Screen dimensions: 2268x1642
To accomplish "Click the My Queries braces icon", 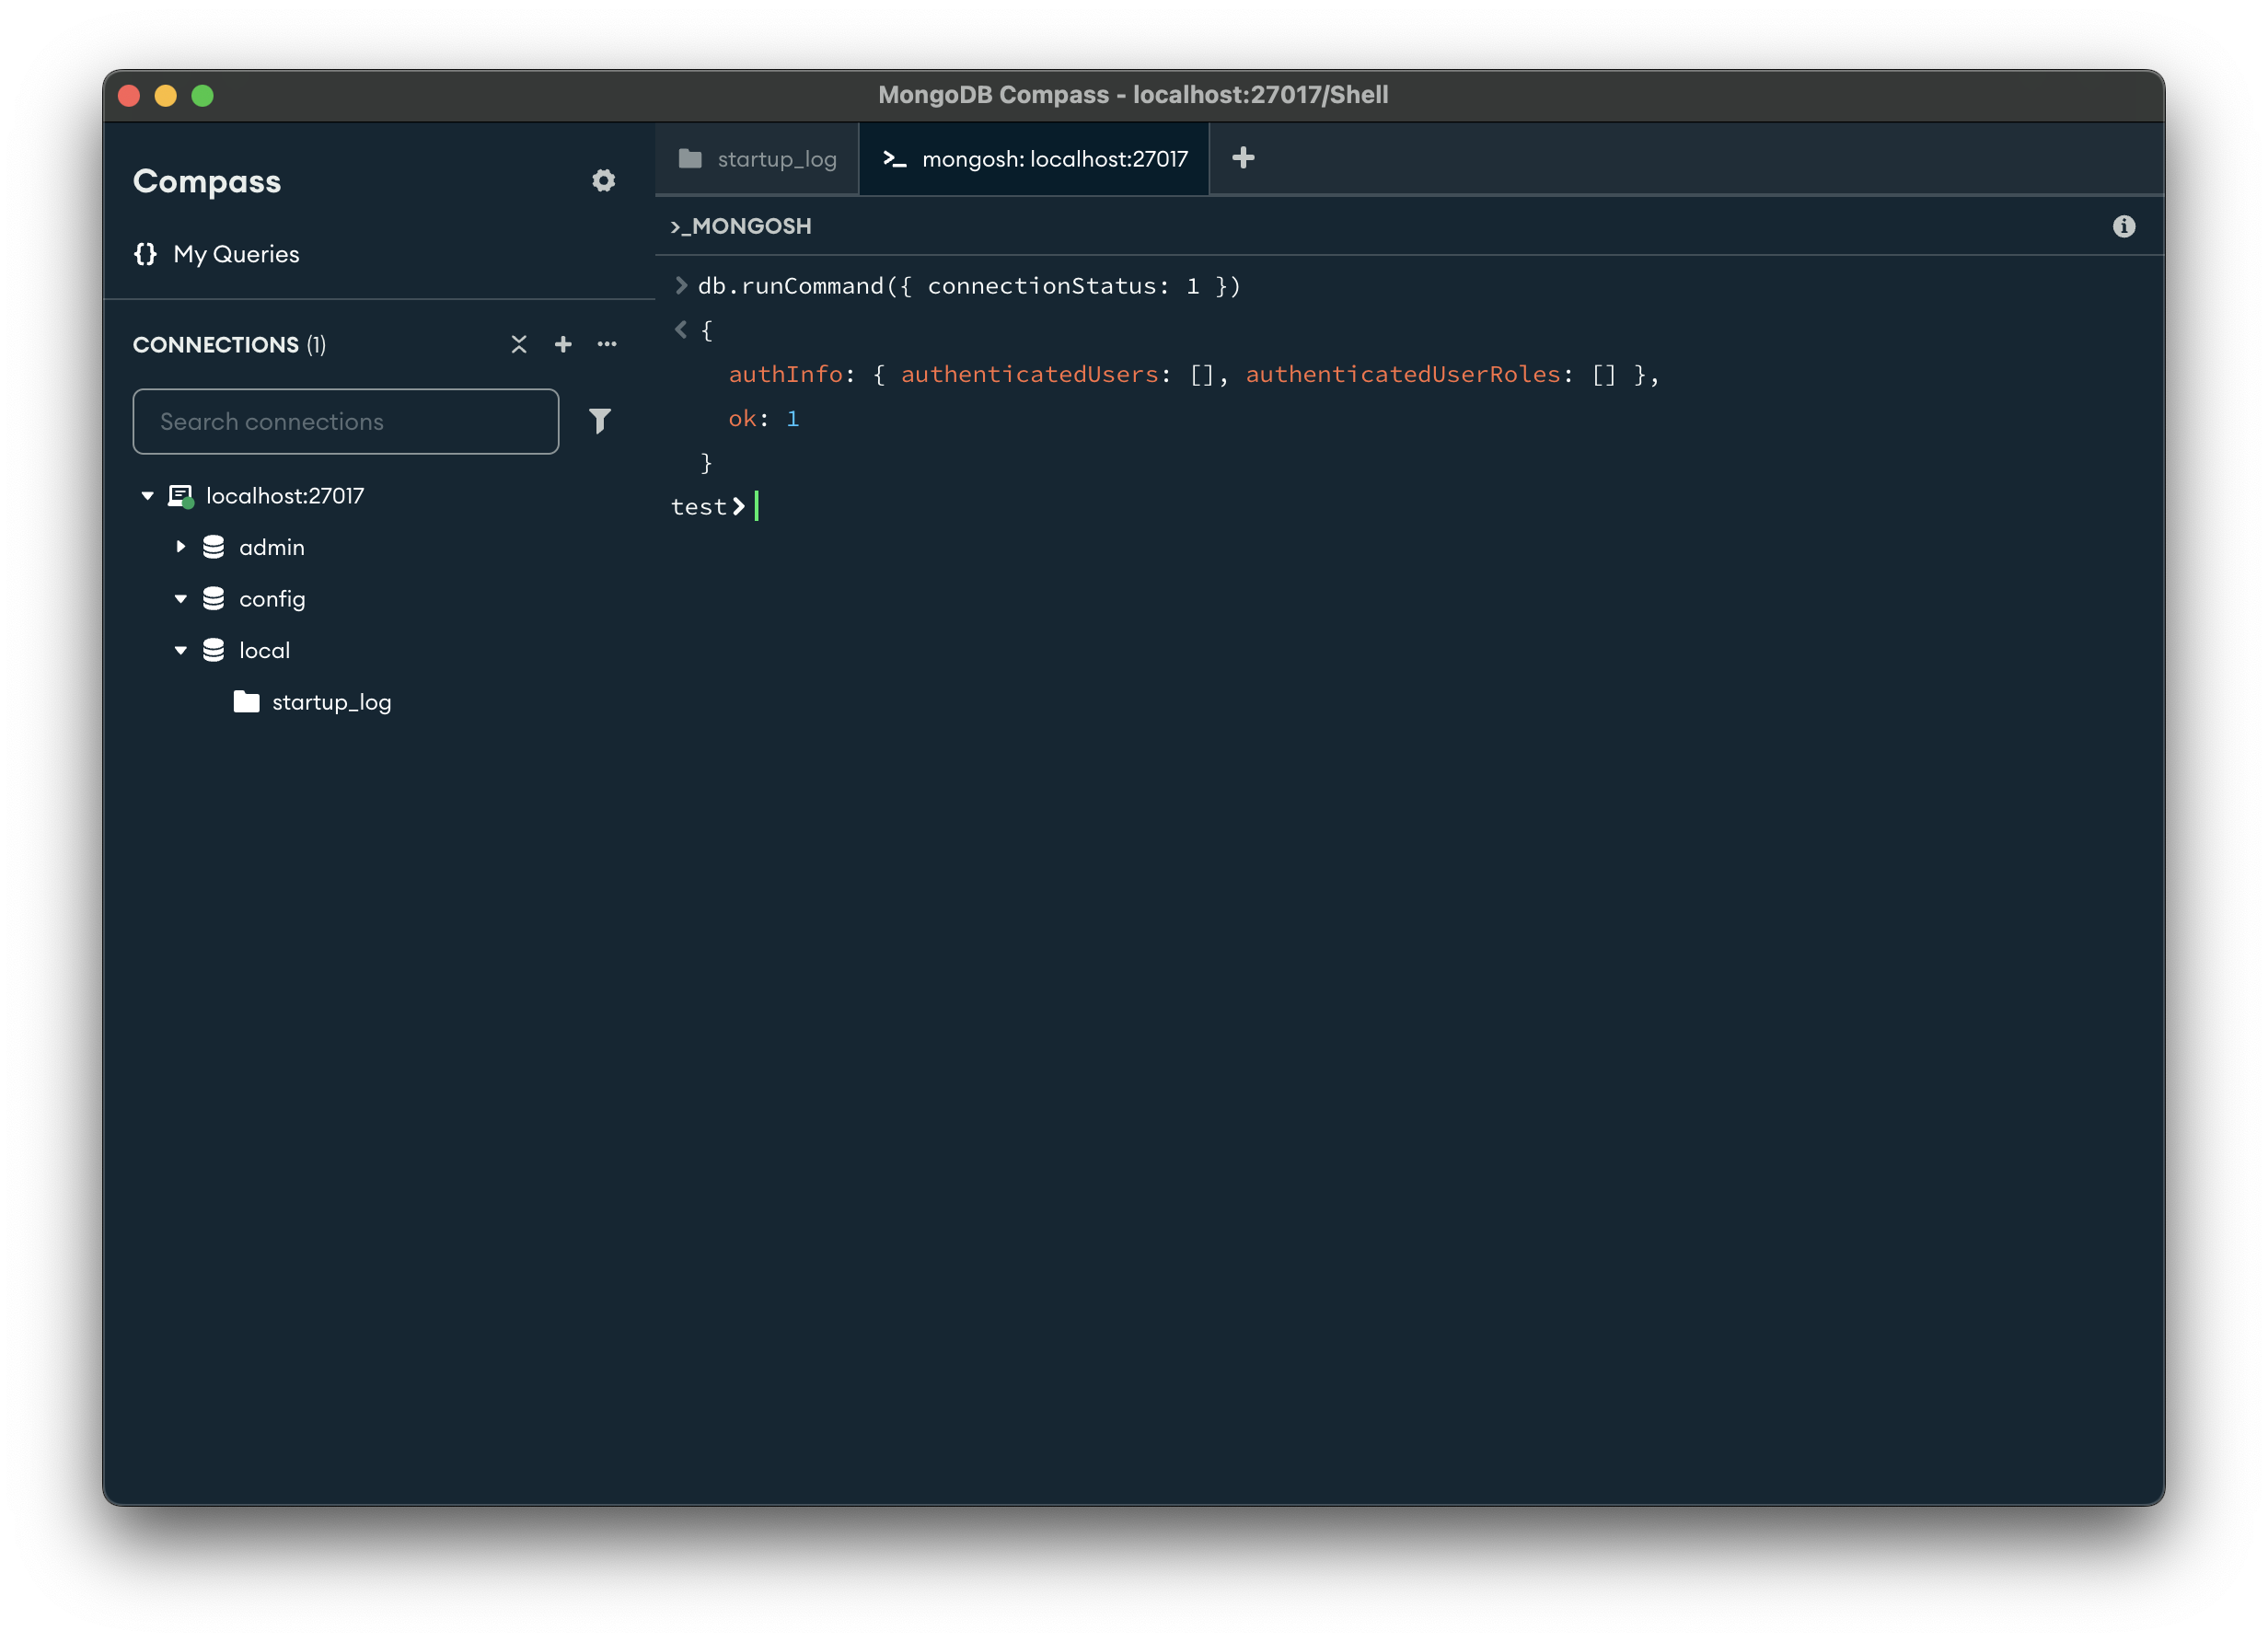I will (146, 254).
